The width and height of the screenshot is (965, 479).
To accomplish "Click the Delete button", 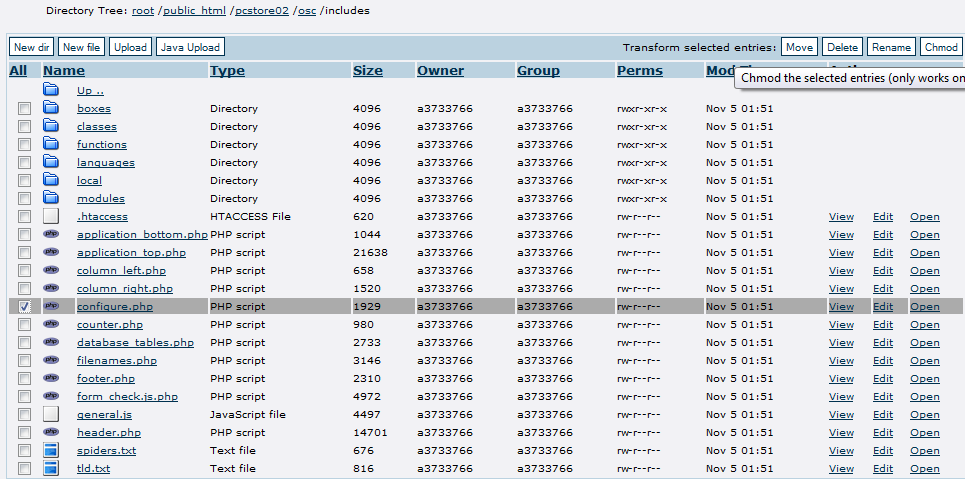I will pyautogui.click(x=843, y=47).
